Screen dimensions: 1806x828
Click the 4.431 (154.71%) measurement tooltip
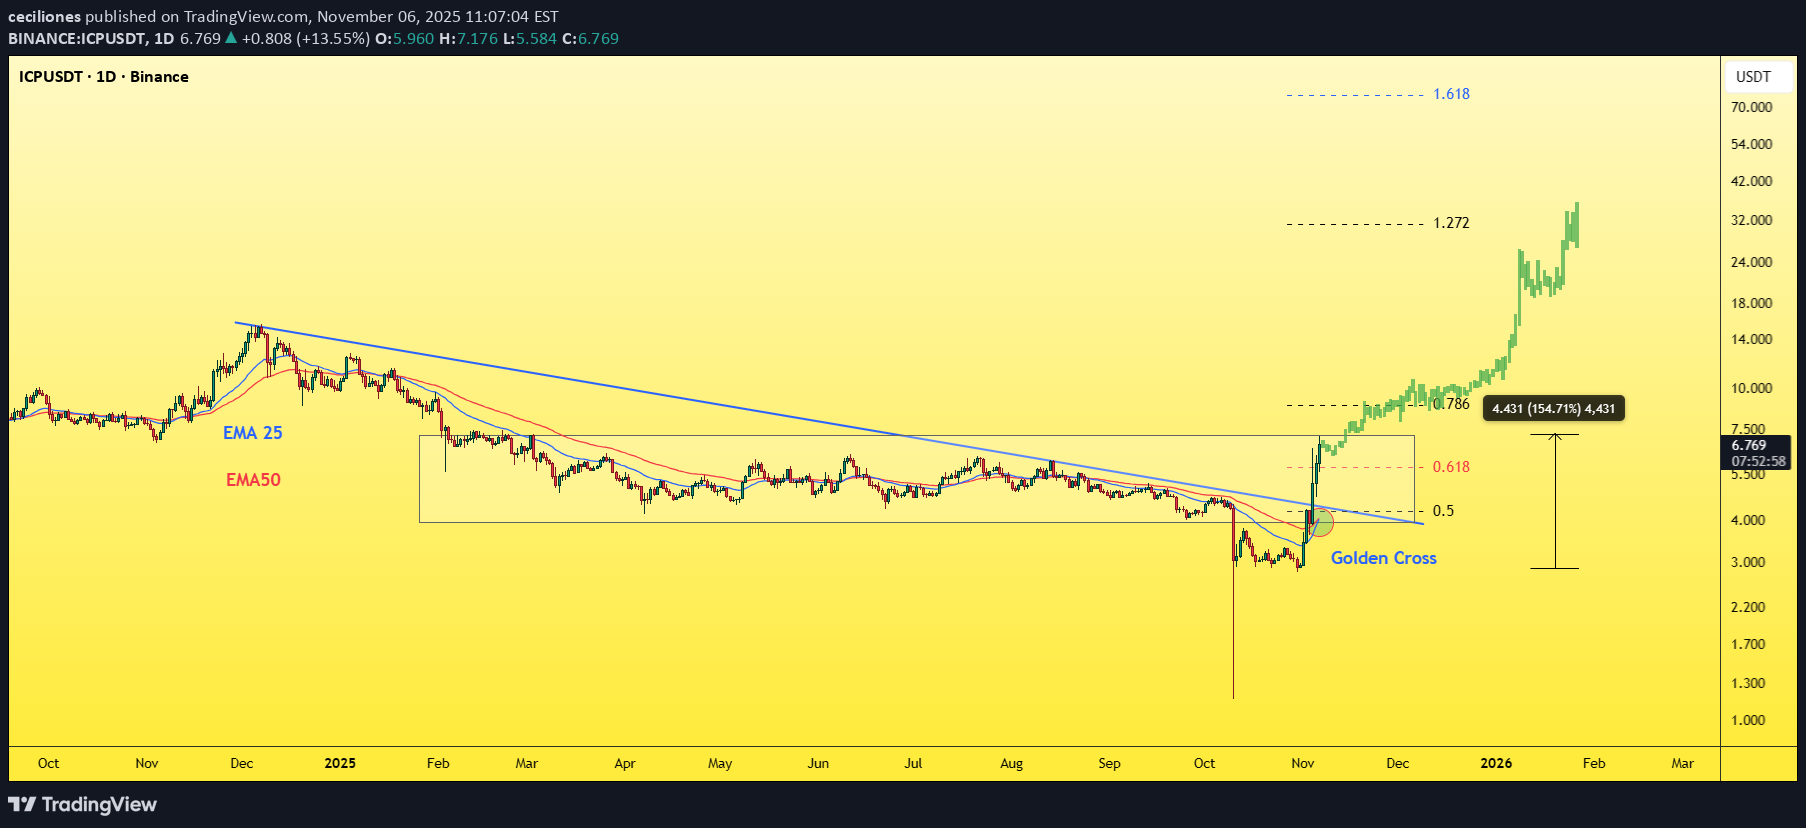tap(1553, 408)
